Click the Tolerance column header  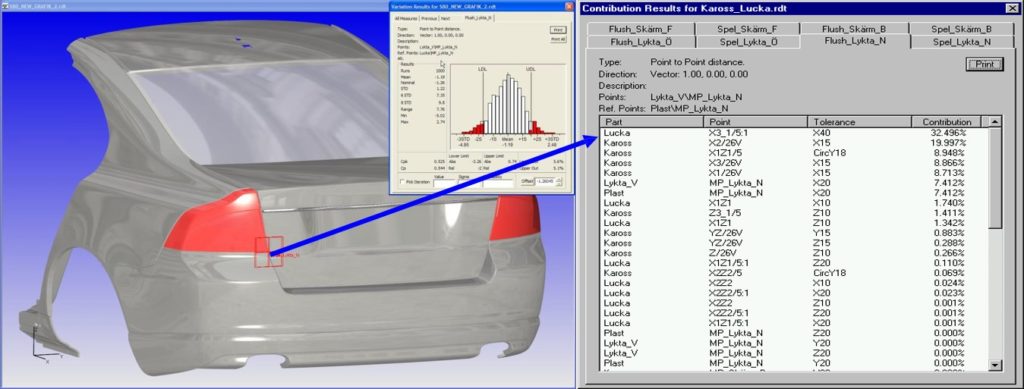[859, 122]
